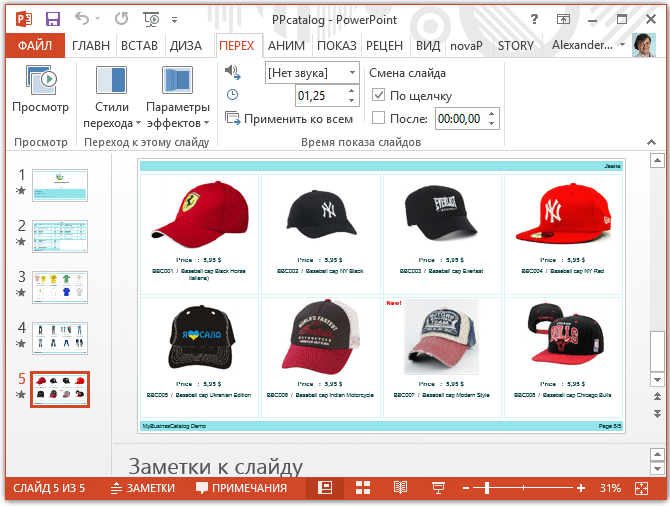Click inside the 01,25 duration field
This screenshot has width=670, height=506.
tap(320, 95)
